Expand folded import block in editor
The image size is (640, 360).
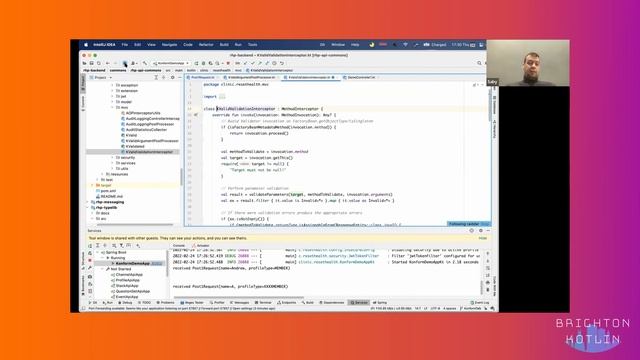click(222, 97)
